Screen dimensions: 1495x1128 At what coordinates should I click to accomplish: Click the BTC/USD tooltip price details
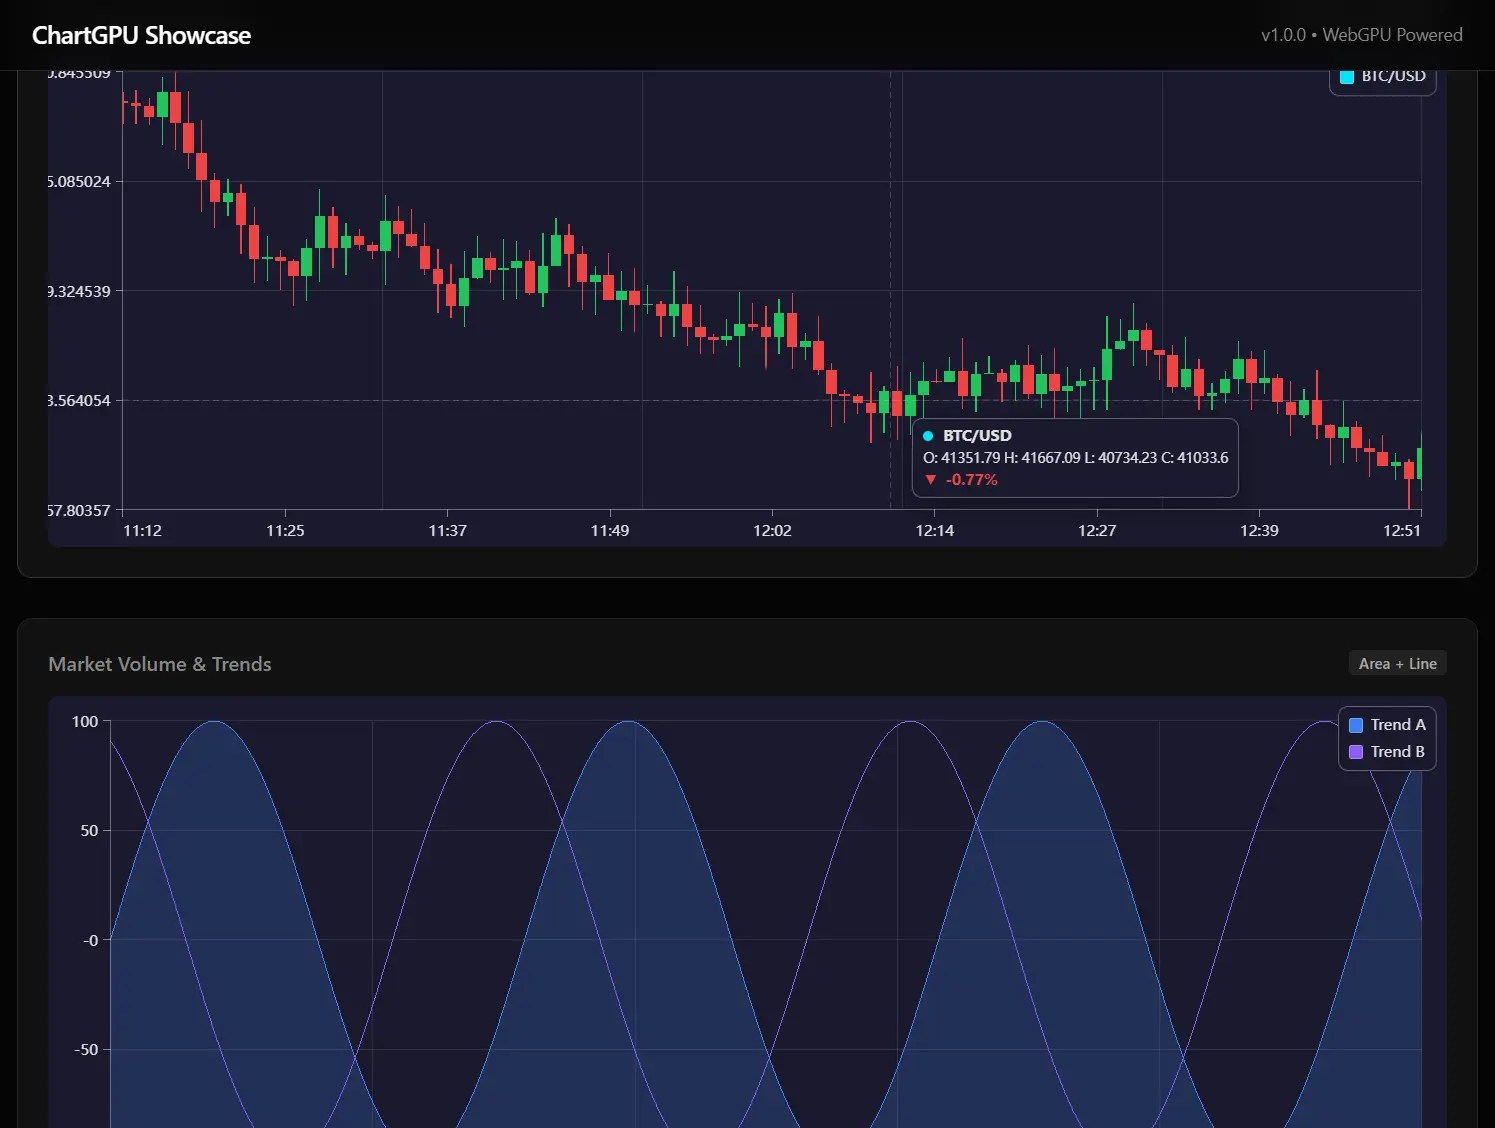coord(1075,457)
